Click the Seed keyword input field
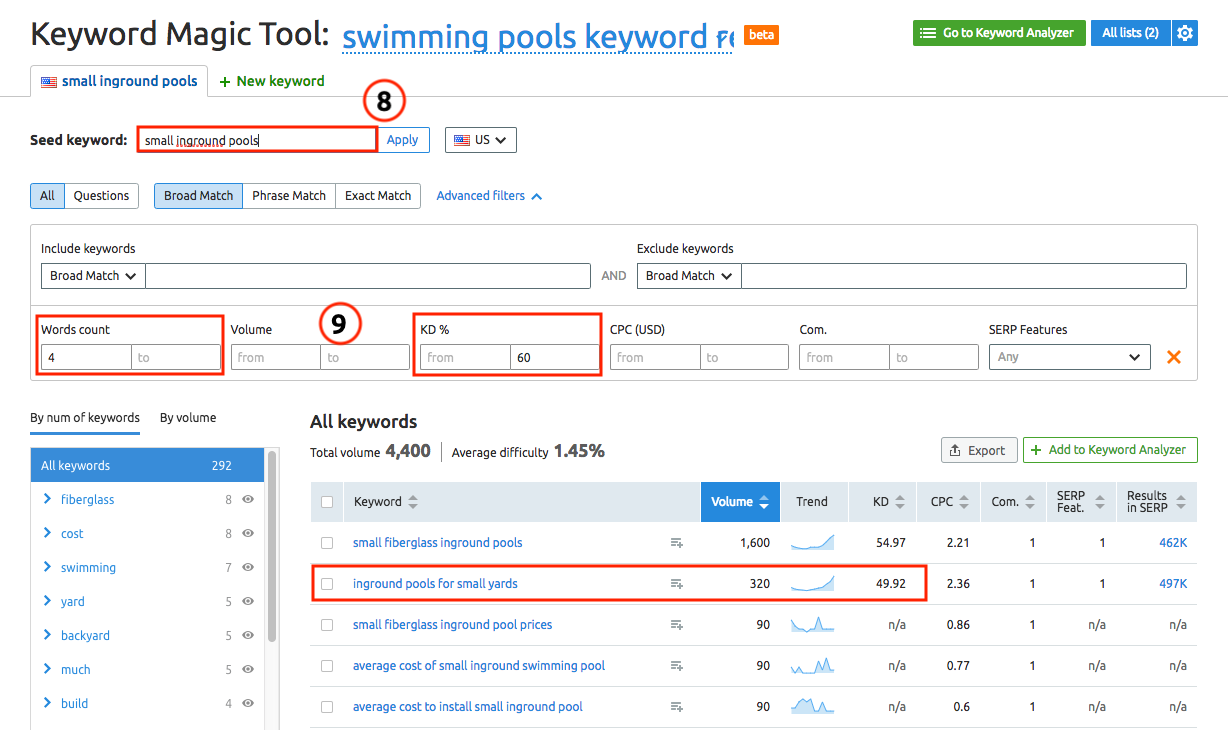 click(x=257, y=140)
